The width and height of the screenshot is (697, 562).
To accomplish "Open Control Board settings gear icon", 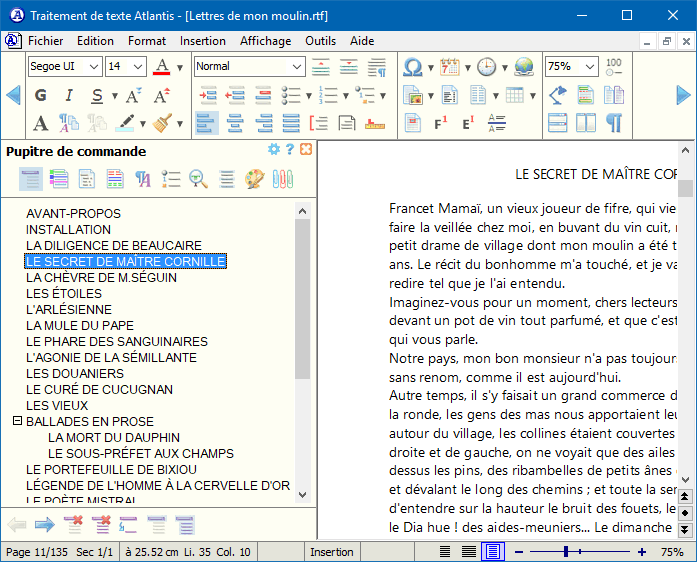I will click(x=274, y=149).
